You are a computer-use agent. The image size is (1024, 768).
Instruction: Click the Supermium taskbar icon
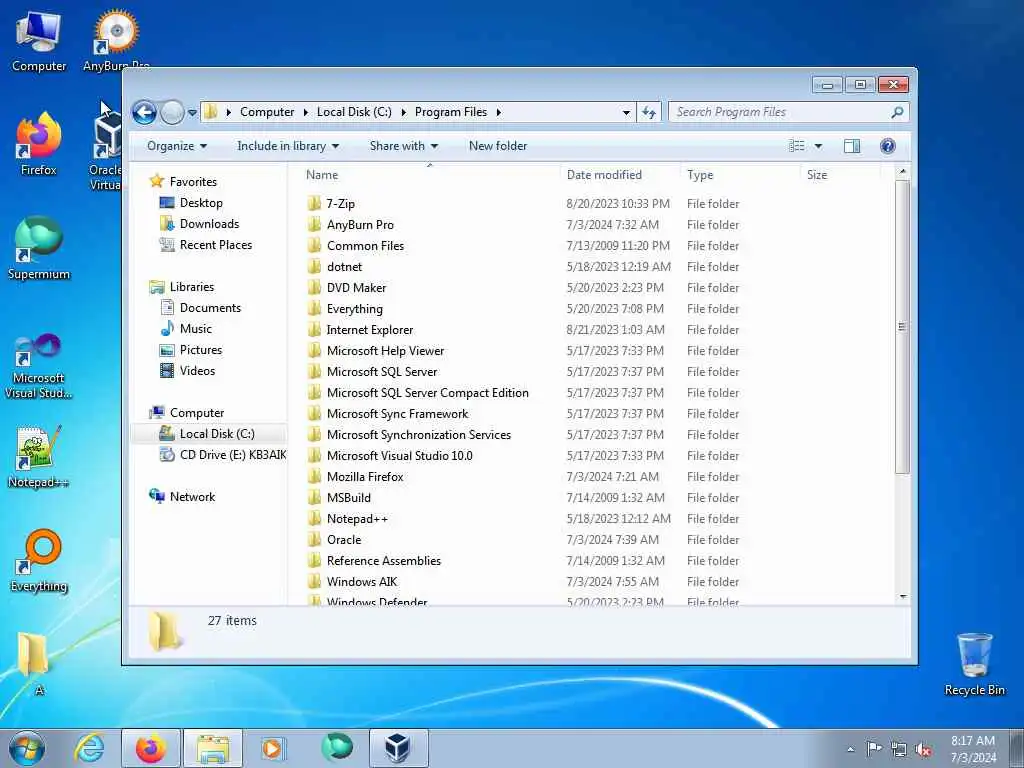(336, 748)
